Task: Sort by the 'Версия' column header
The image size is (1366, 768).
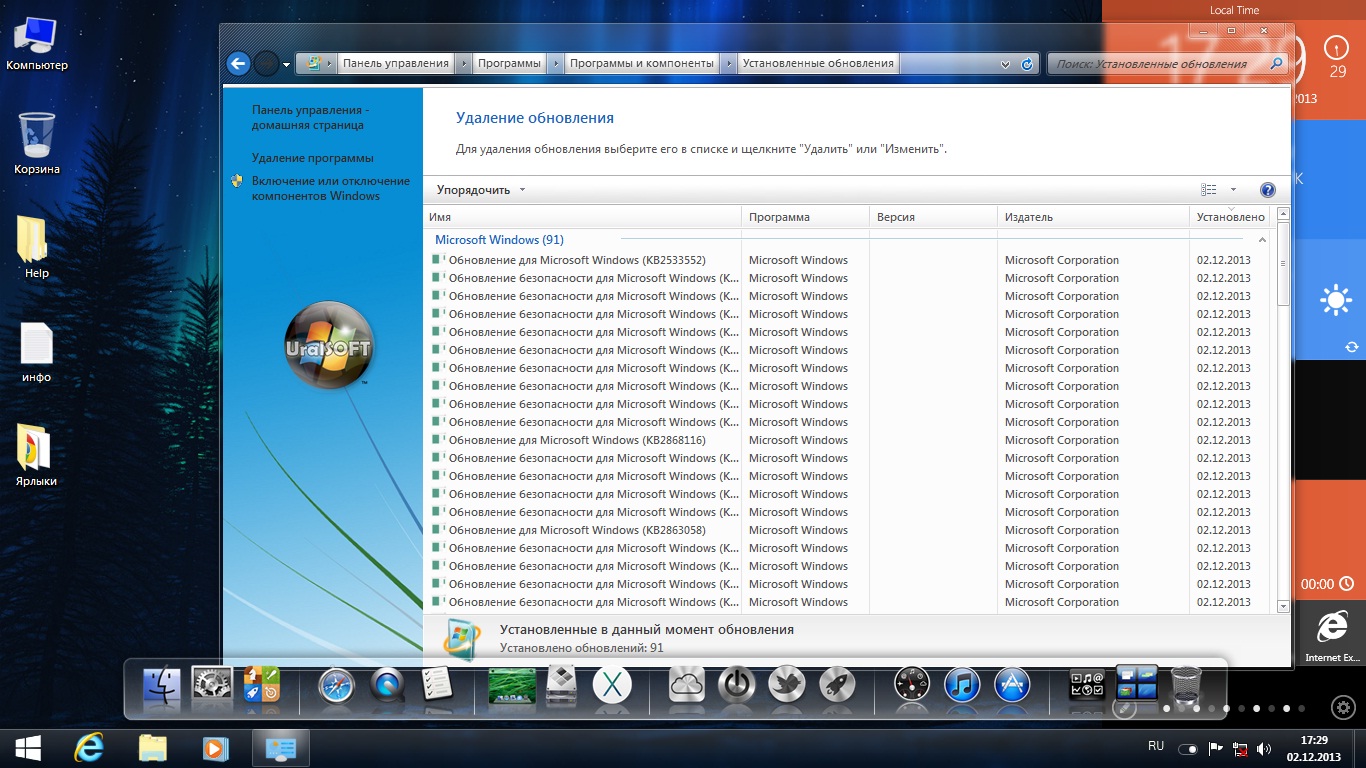Action: 934,217
